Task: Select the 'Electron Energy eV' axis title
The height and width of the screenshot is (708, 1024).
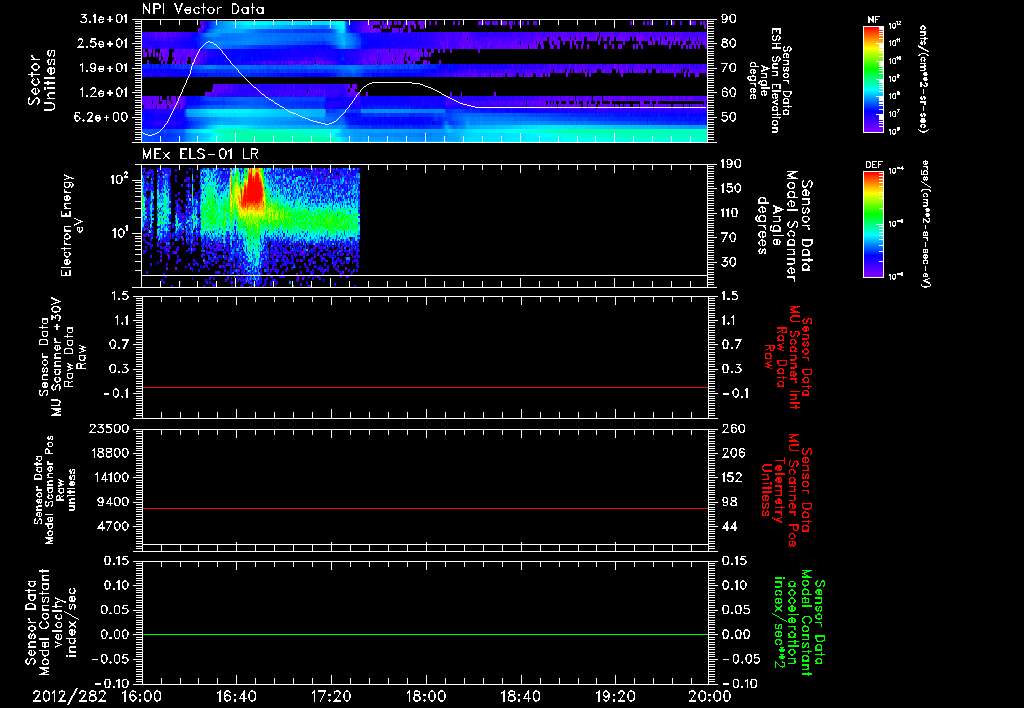Action: point(73,225)
